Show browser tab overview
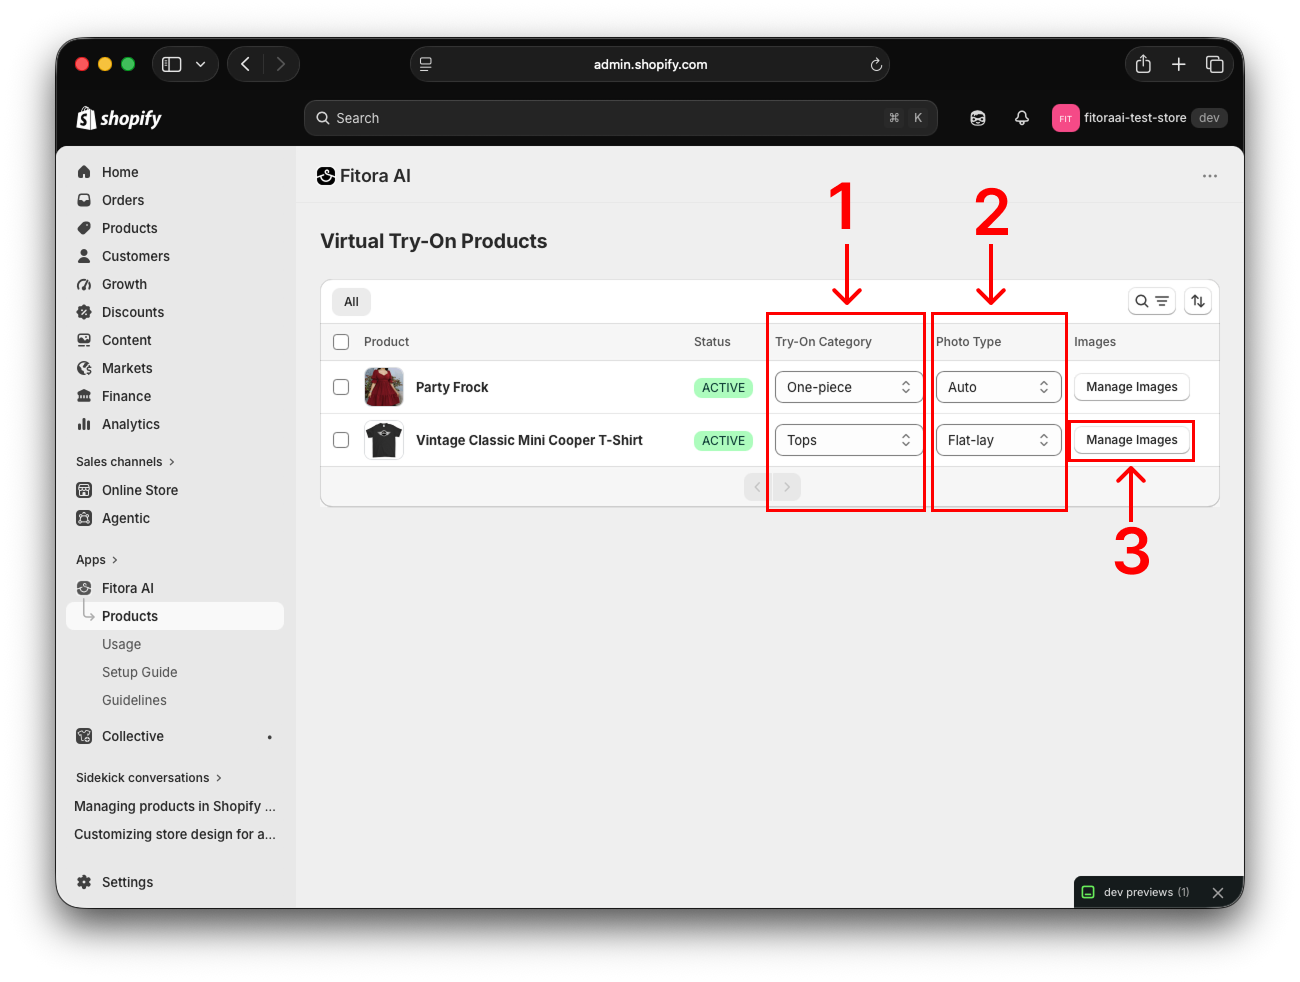This screenshot has width=1300, height=982. point(1215,64)
